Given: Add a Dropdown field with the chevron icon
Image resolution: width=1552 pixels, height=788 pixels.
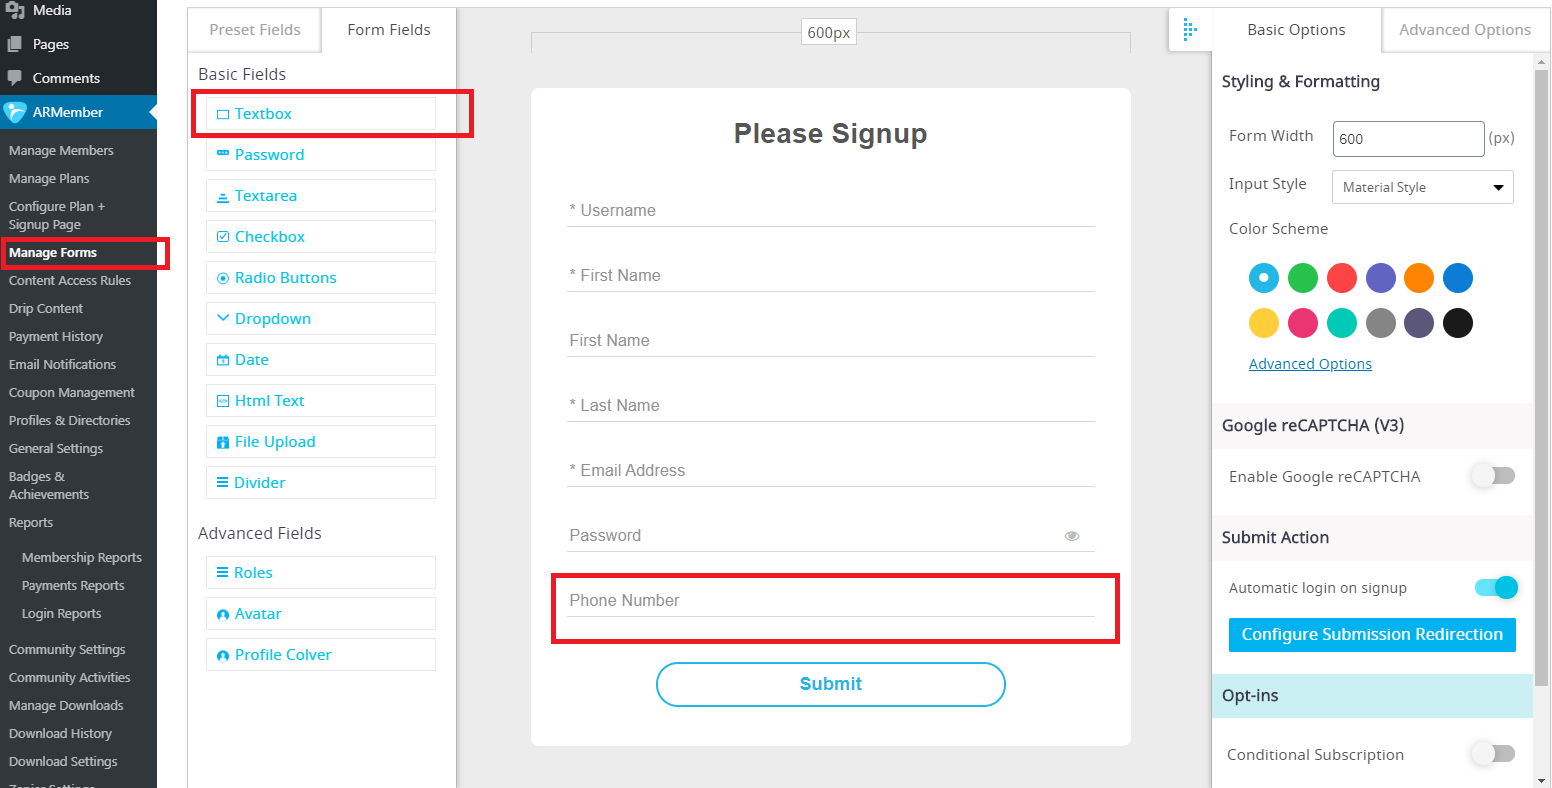Looking at the screenshot, I should [x=223, y=319].
